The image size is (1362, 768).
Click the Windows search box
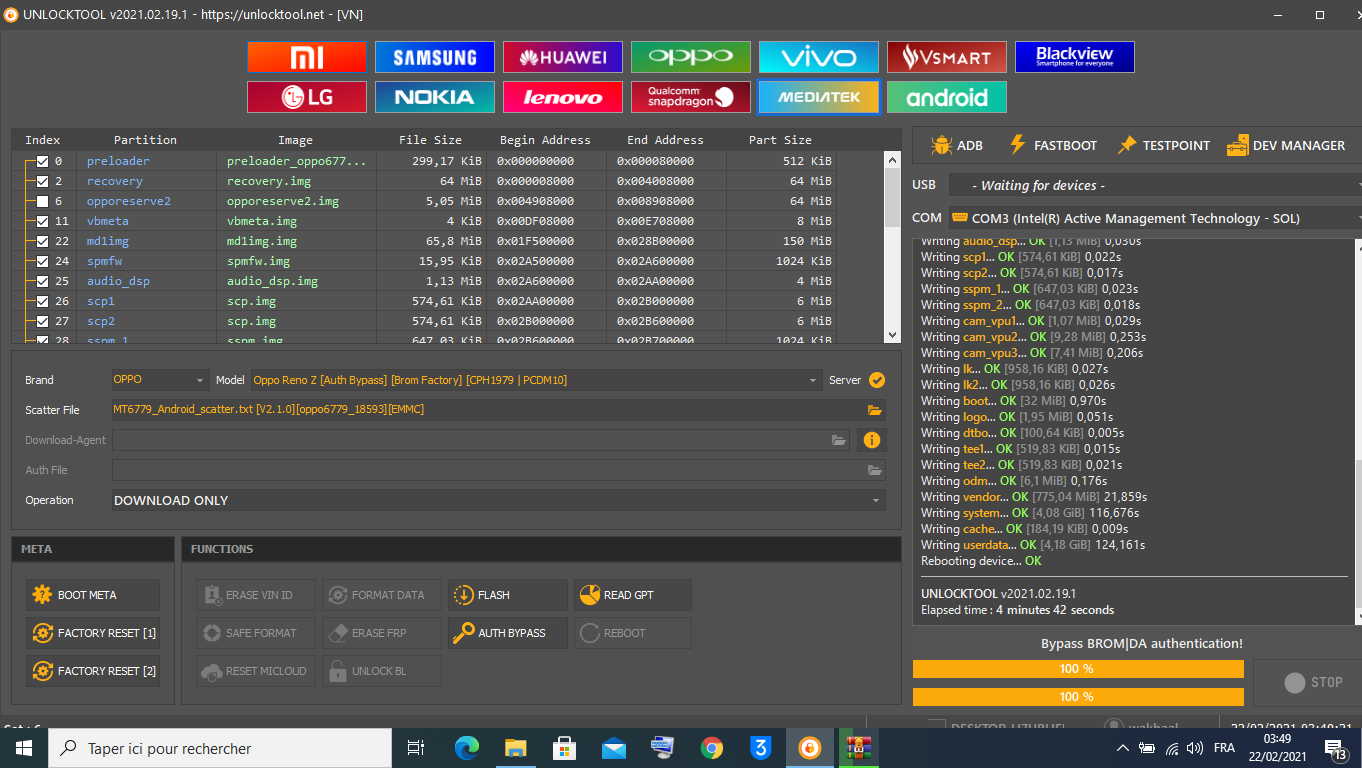coord(218,748)
